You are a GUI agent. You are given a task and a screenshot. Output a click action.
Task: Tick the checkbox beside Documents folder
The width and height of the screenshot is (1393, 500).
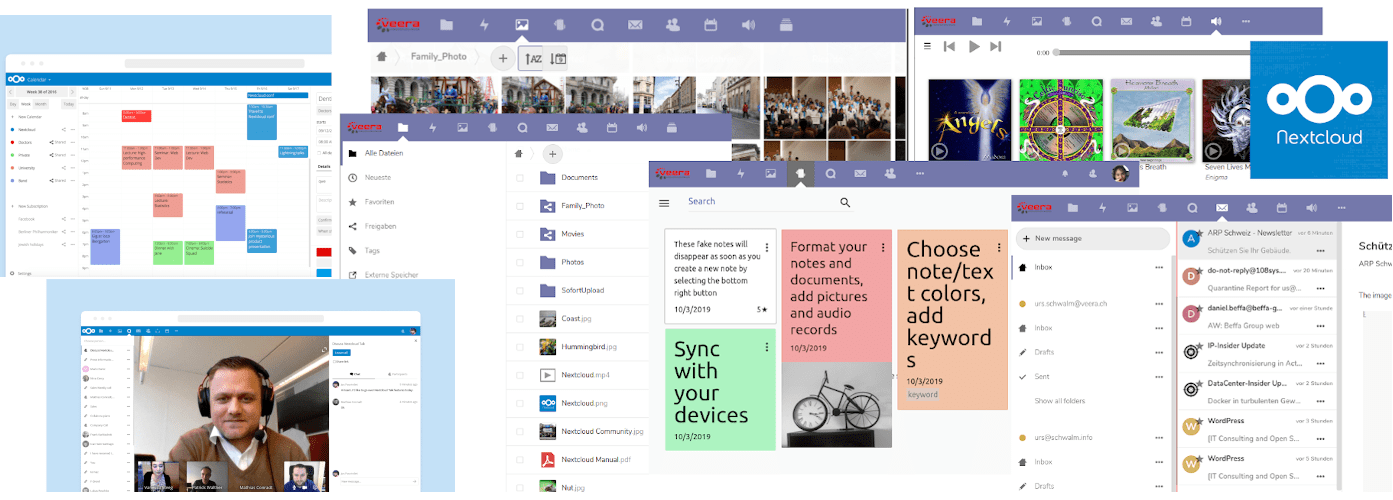519,177
